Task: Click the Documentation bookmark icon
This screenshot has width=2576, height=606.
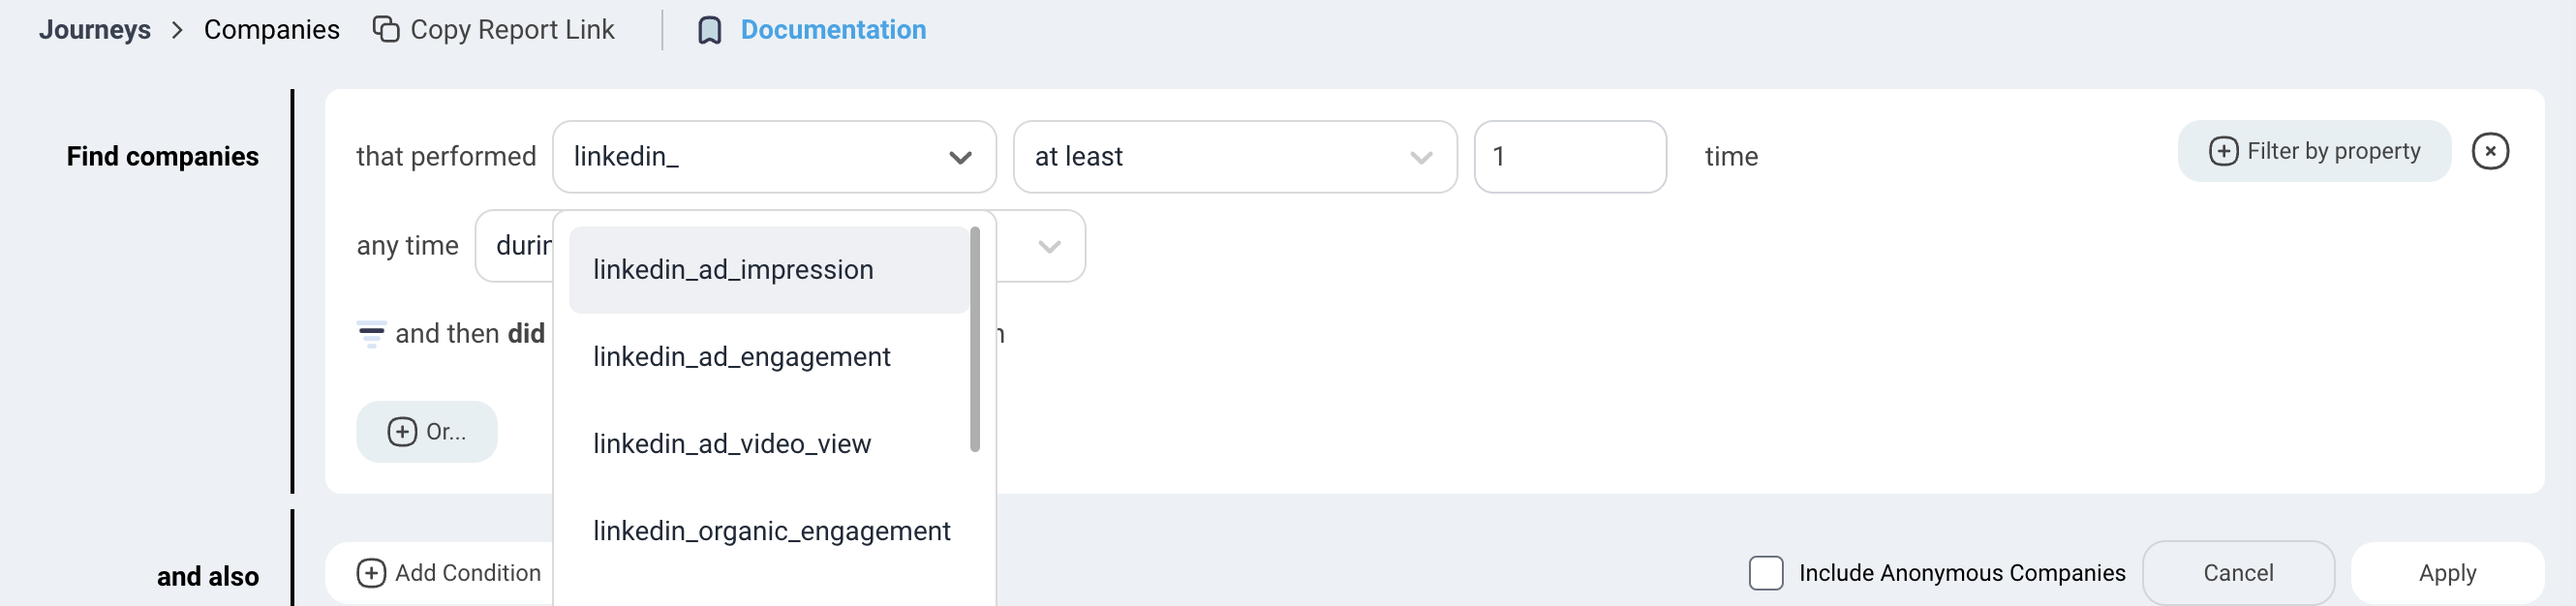Action: point(709,30)
